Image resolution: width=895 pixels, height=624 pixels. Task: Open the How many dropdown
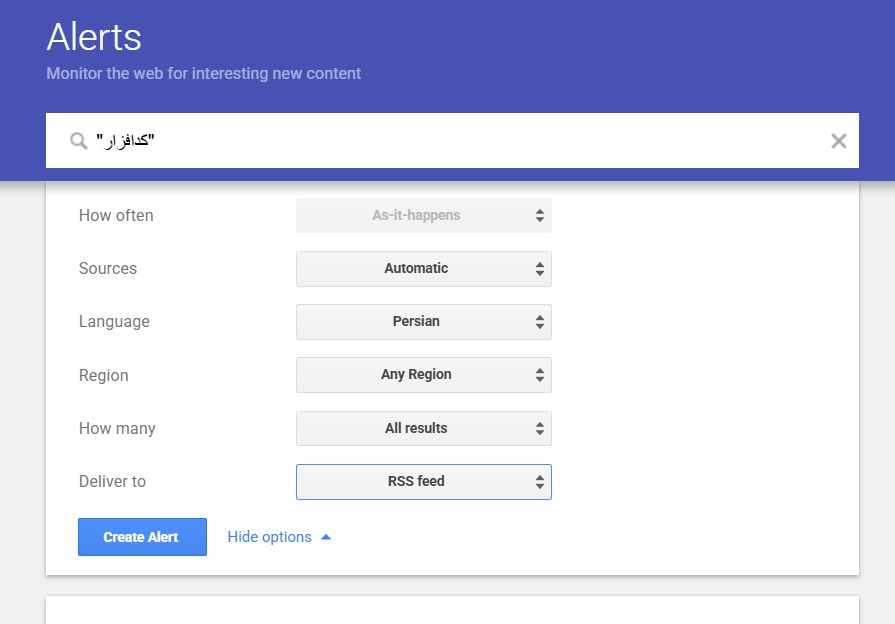click(x=424, y=428)
